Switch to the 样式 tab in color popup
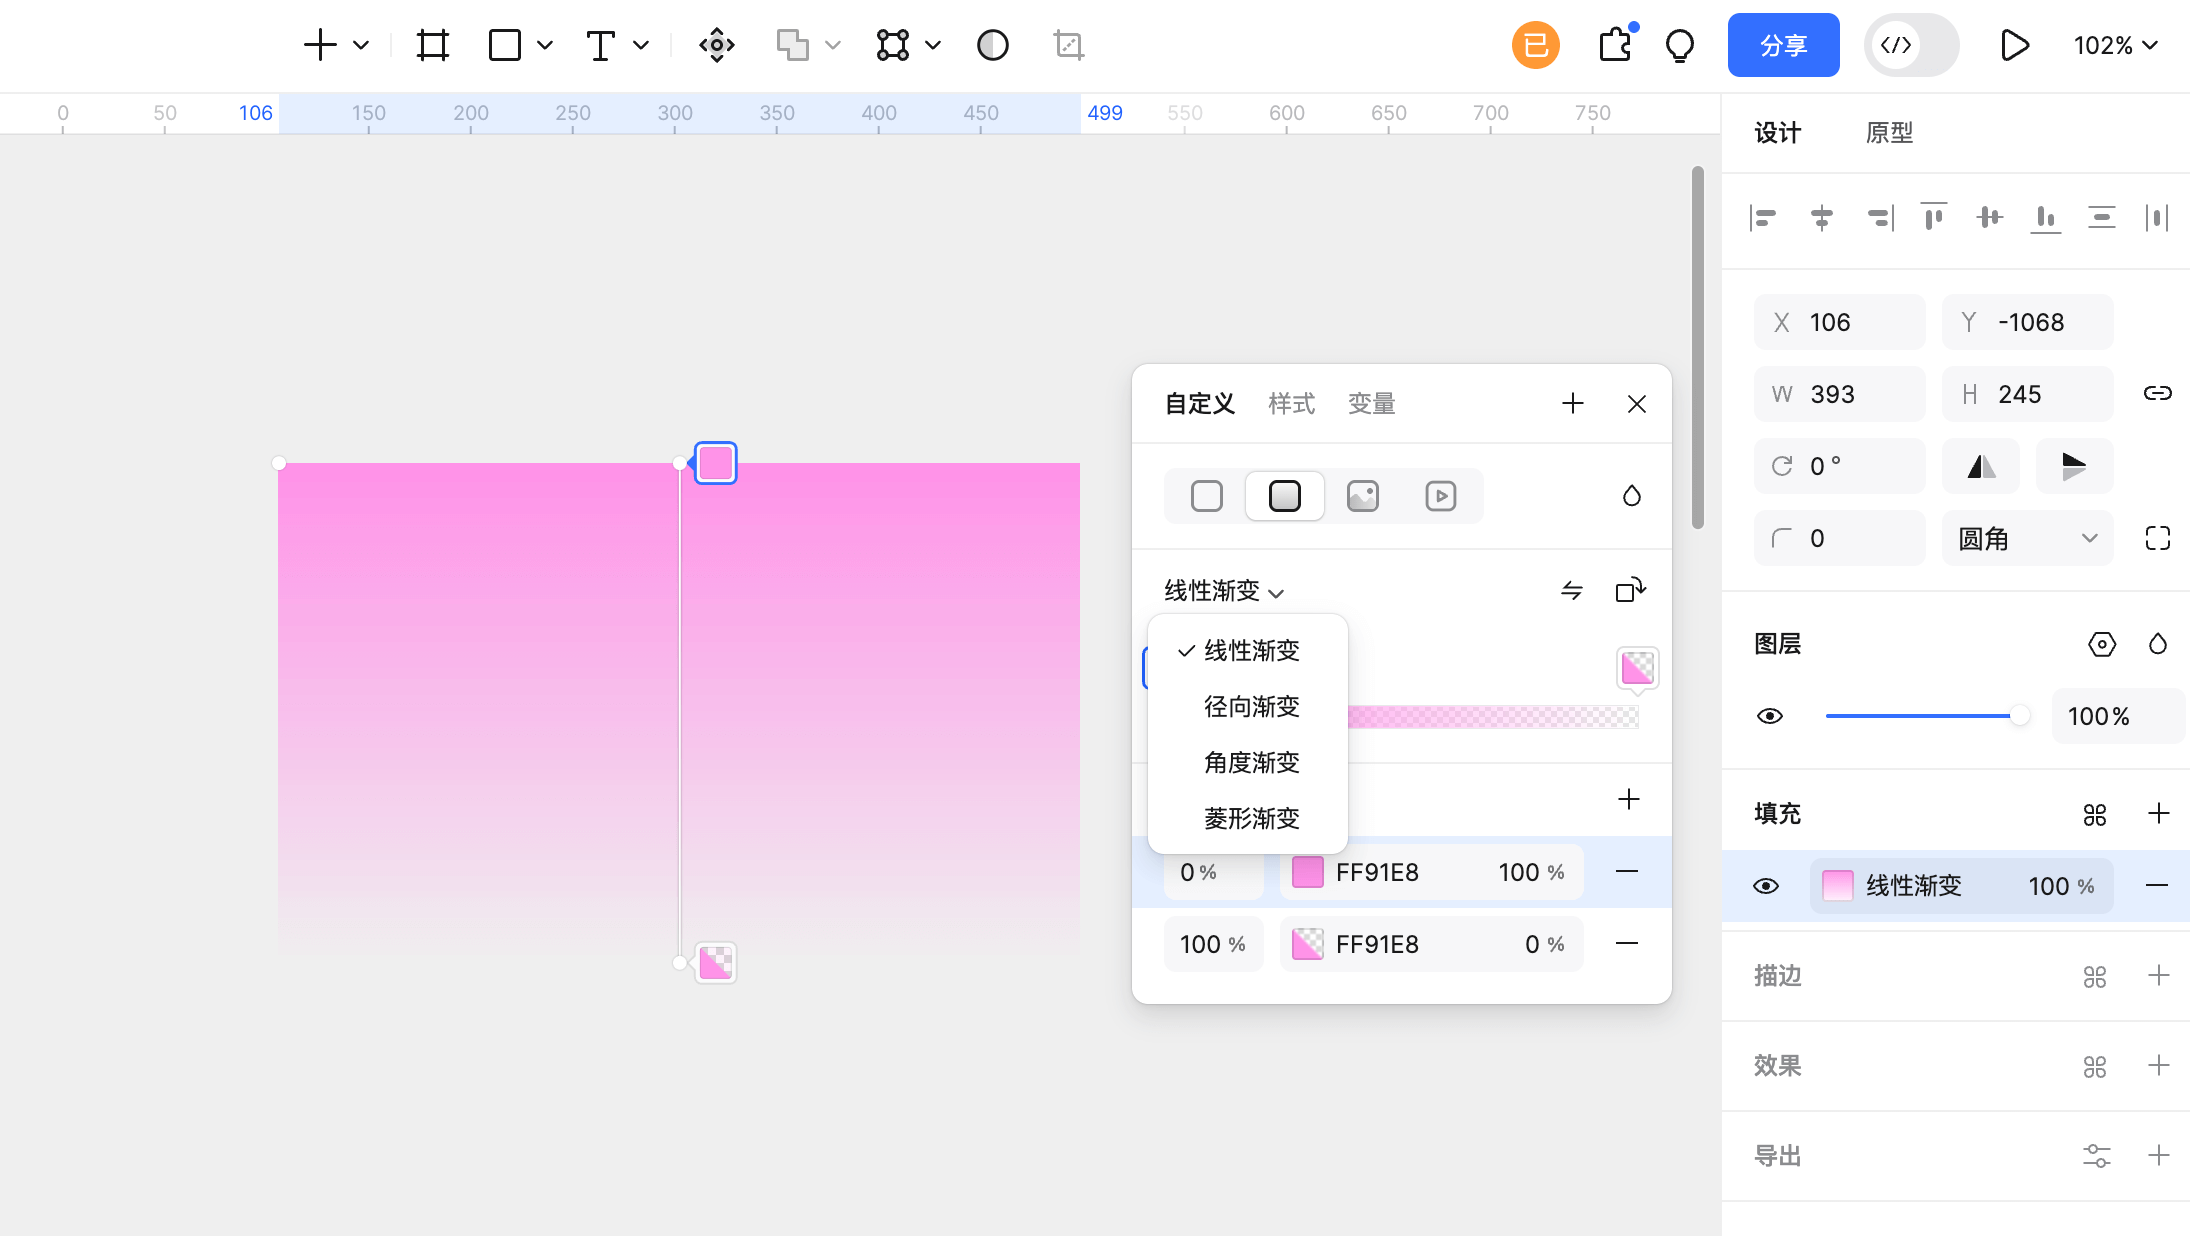The height and width of the screenshot is (1236, 2190). tap(1291, 404)
